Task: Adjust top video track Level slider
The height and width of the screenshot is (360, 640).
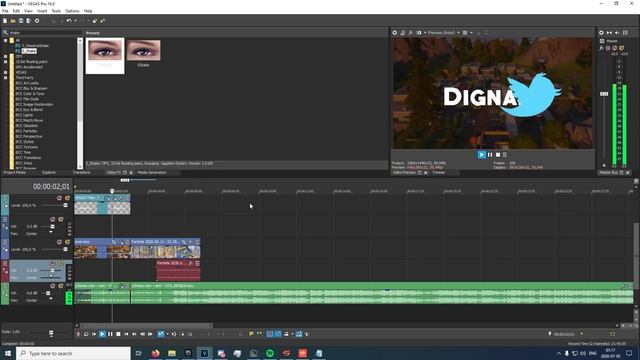Action: click(65, 205)
